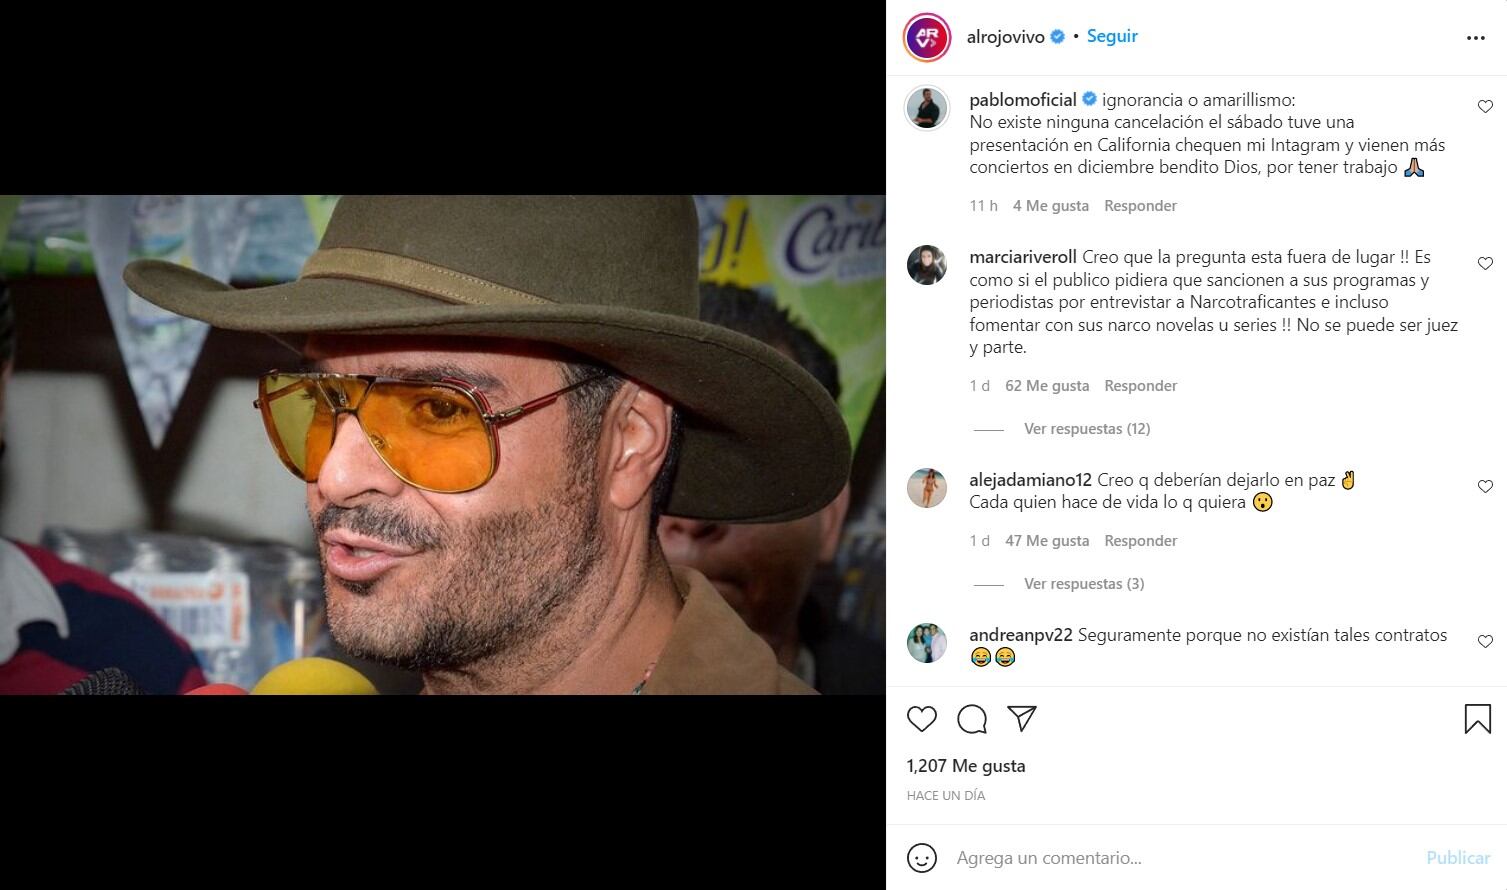Viewport: 1507px width, 890px height.
Task: Open the alejadamiano12 username link
Action: [x=1030, y=480]
